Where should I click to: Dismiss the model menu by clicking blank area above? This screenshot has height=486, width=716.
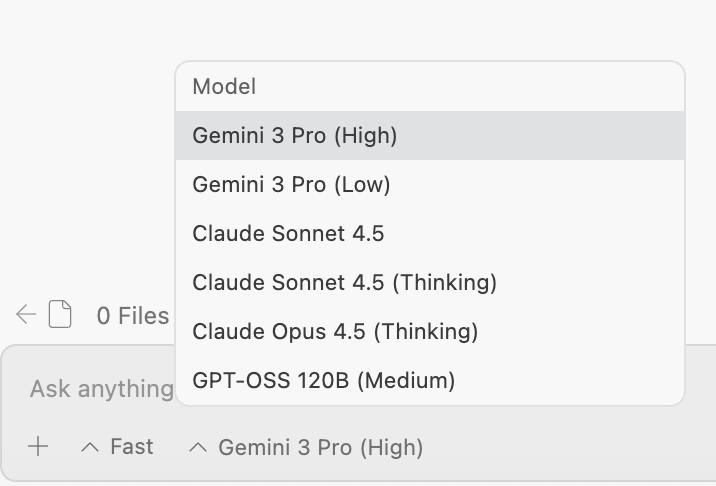[400, 28]
